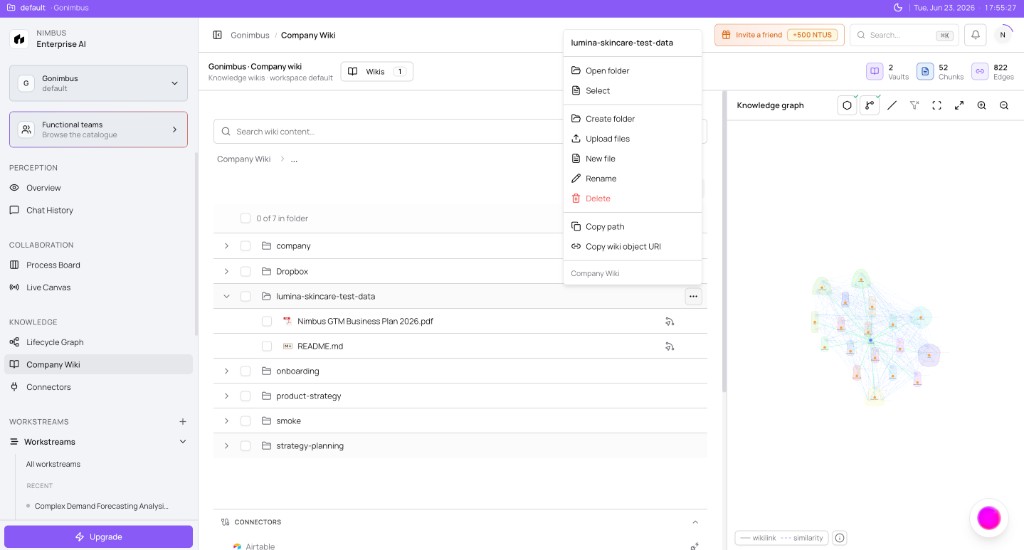
Task: Click the sync icon for Nimbus GTM Business Plan 2026.pdf
Action: click(669, 321)
